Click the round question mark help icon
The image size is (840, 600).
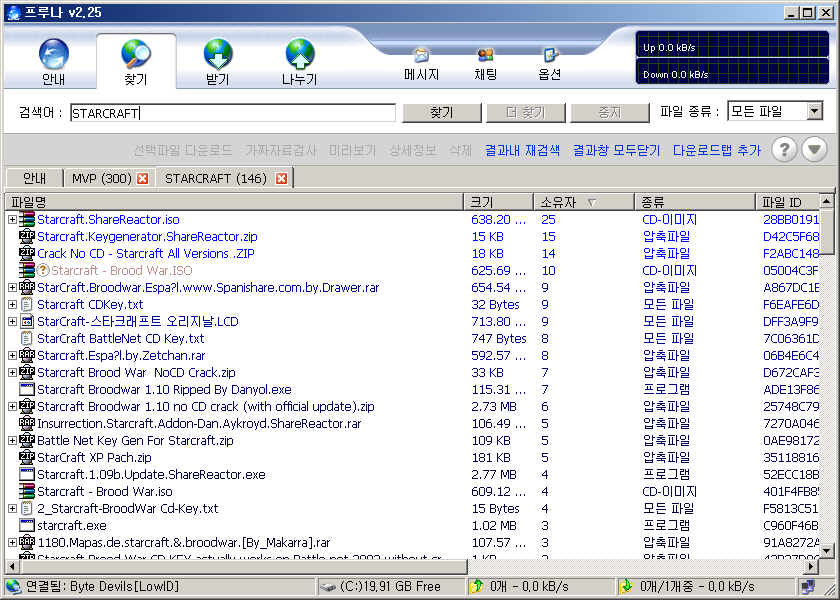tap(785, 150)
